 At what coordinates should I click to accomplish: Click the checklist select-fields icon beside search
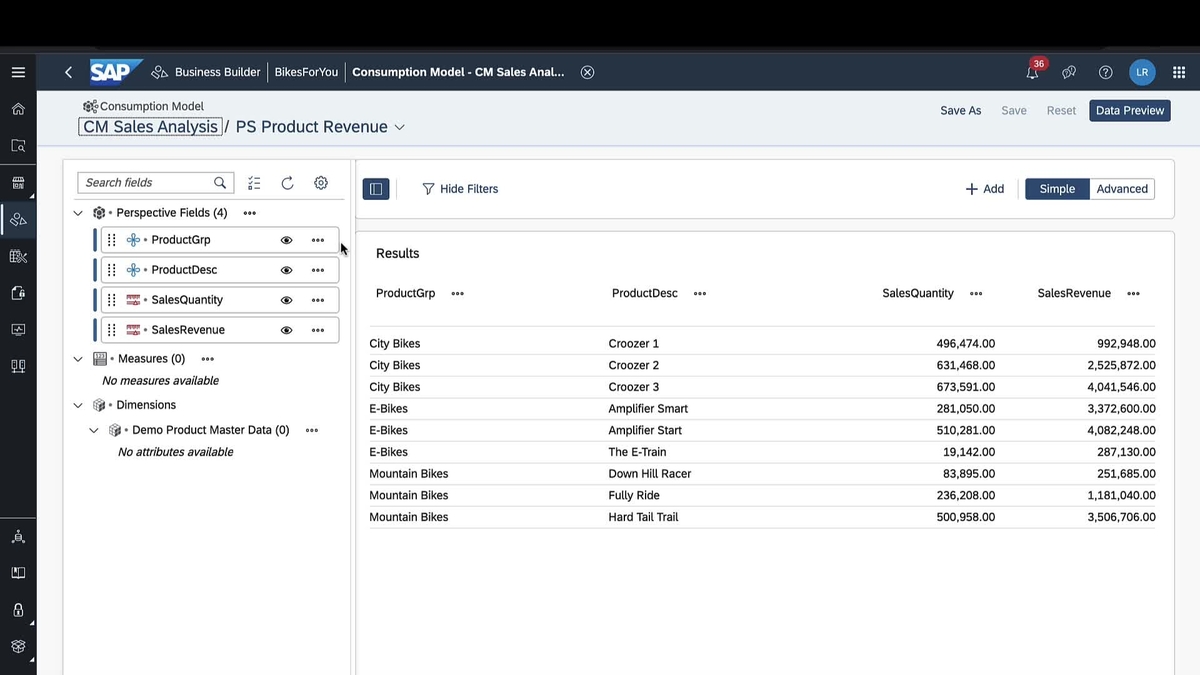(x=254, y=183)
